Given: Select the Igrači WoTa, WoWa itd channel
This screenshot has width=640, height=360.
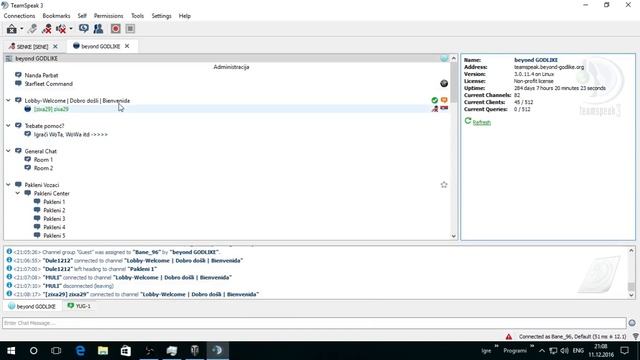Looking at the screenshot, I should pos(70,134).
